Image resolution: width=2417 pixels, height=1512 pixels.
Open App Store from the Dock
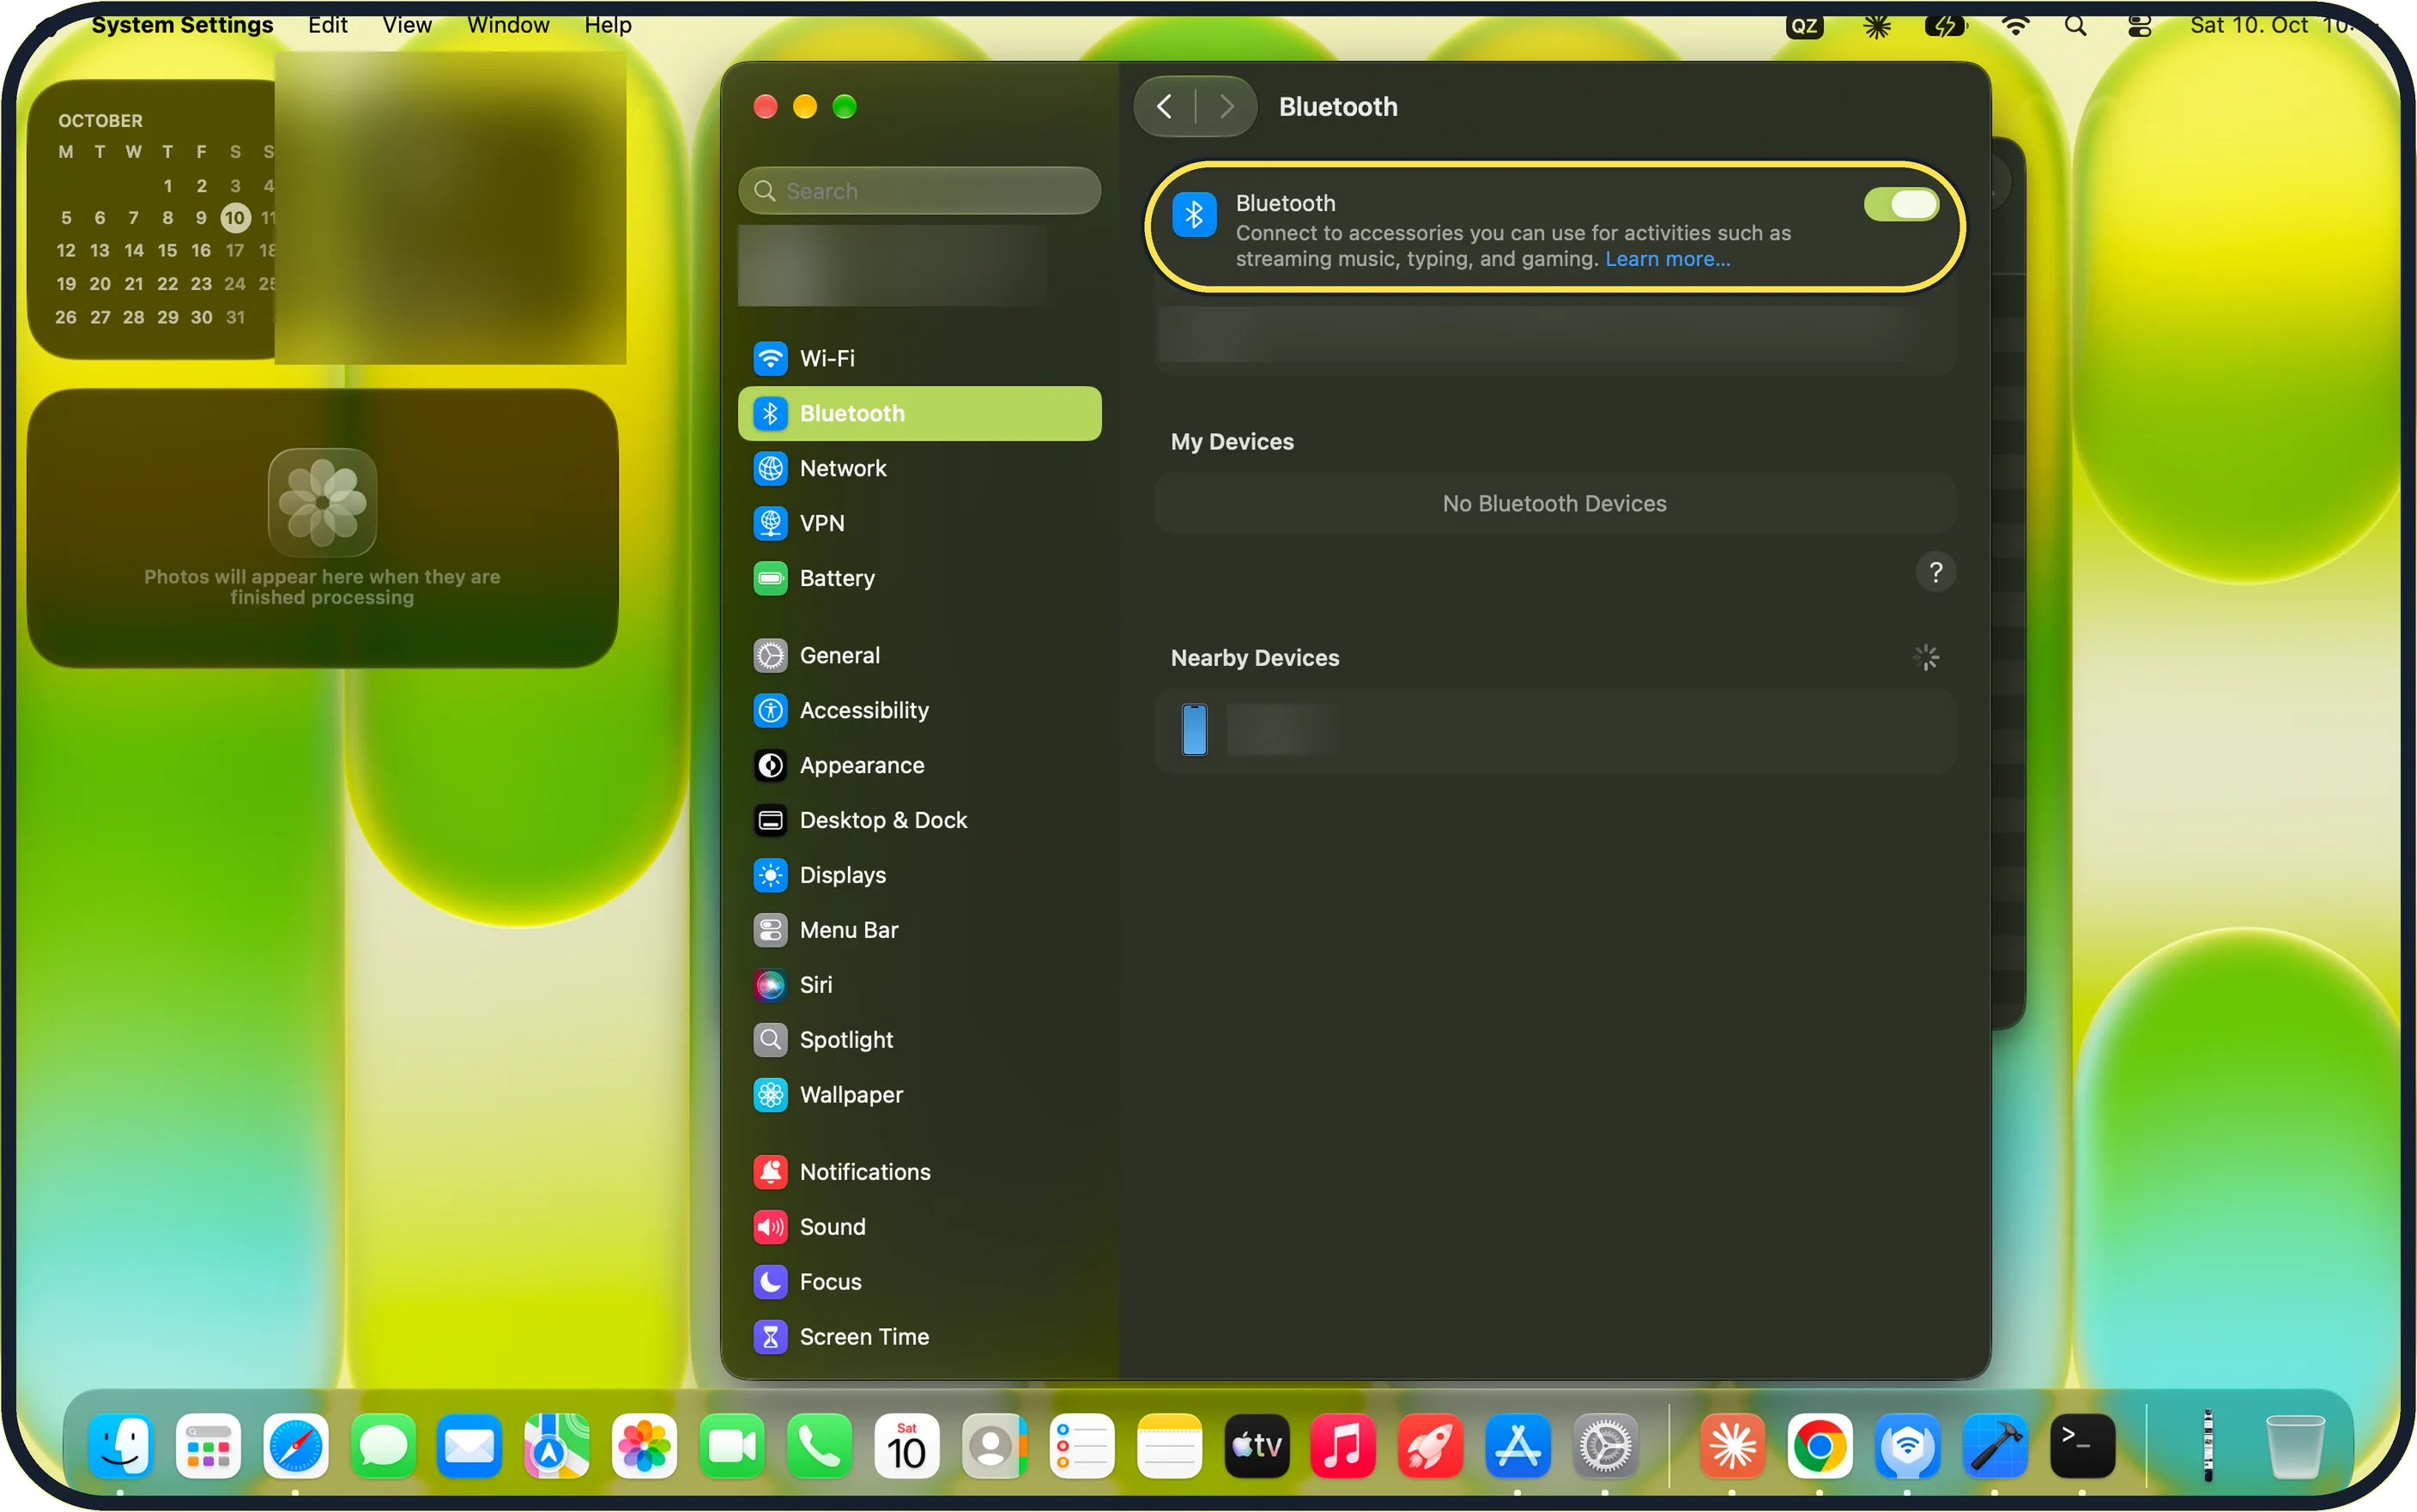tap(1518, 1446)
